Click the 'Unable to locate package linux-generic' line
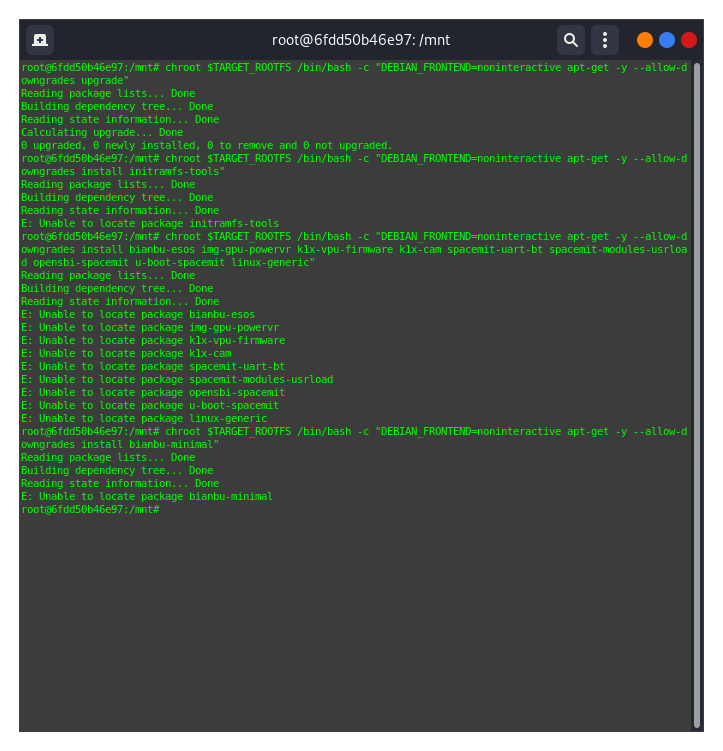 pos(144,418)
